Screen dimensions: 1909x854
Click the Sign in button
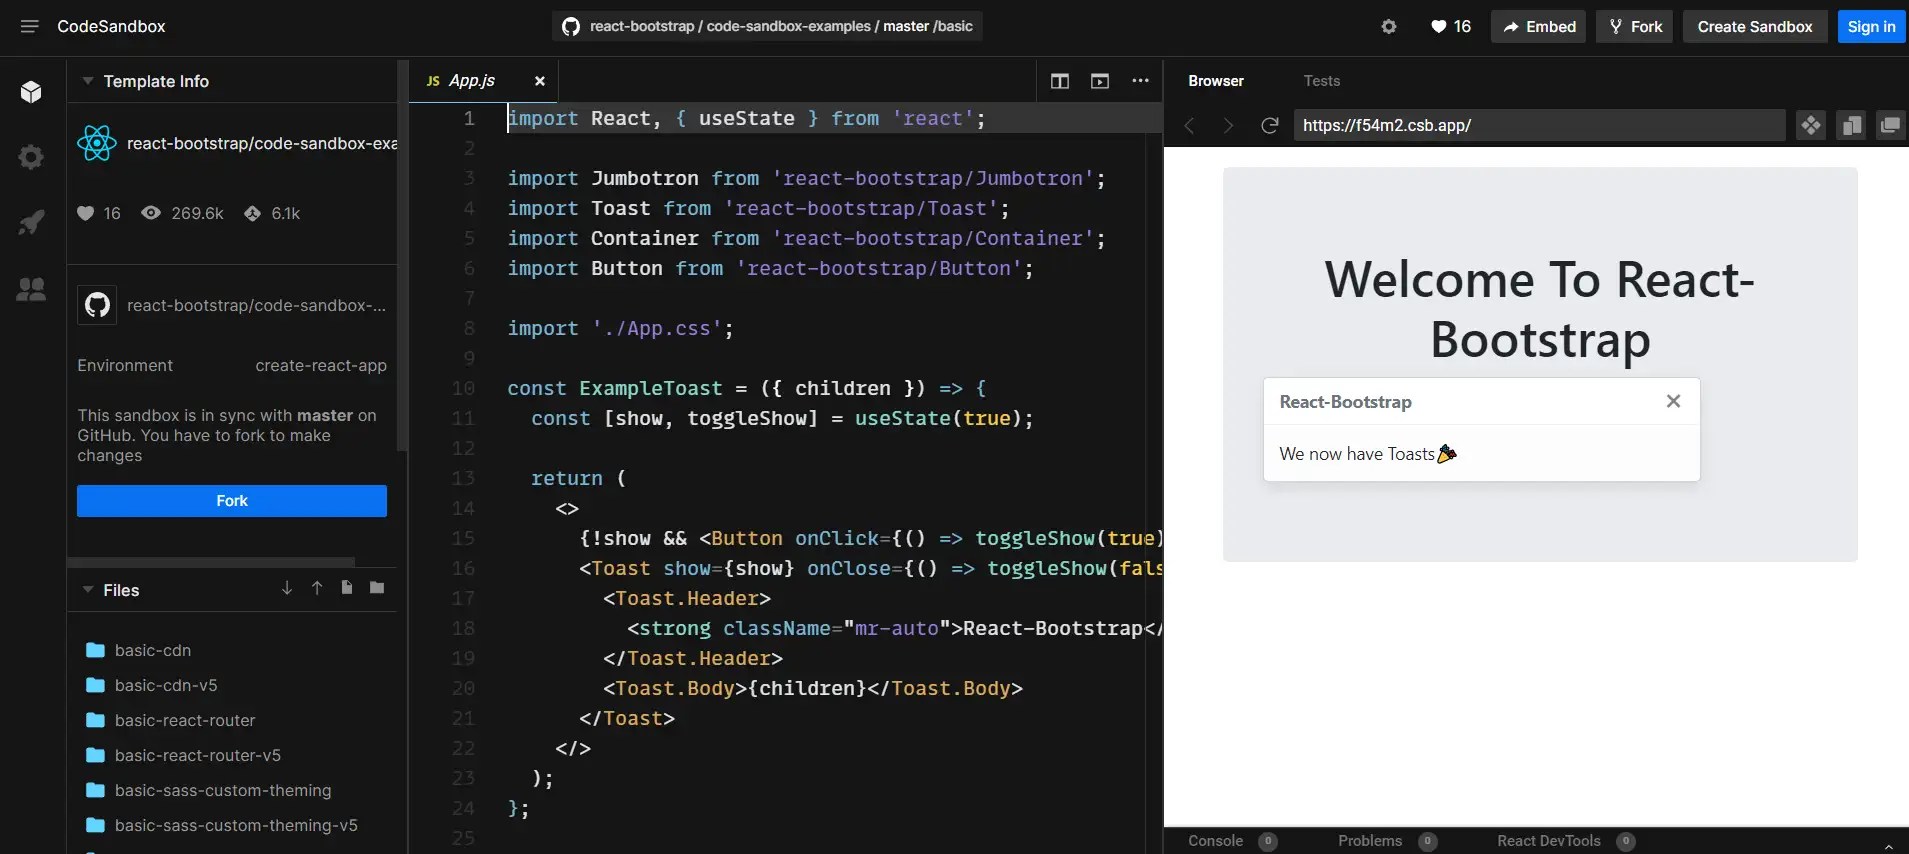tap(1871, 27)
